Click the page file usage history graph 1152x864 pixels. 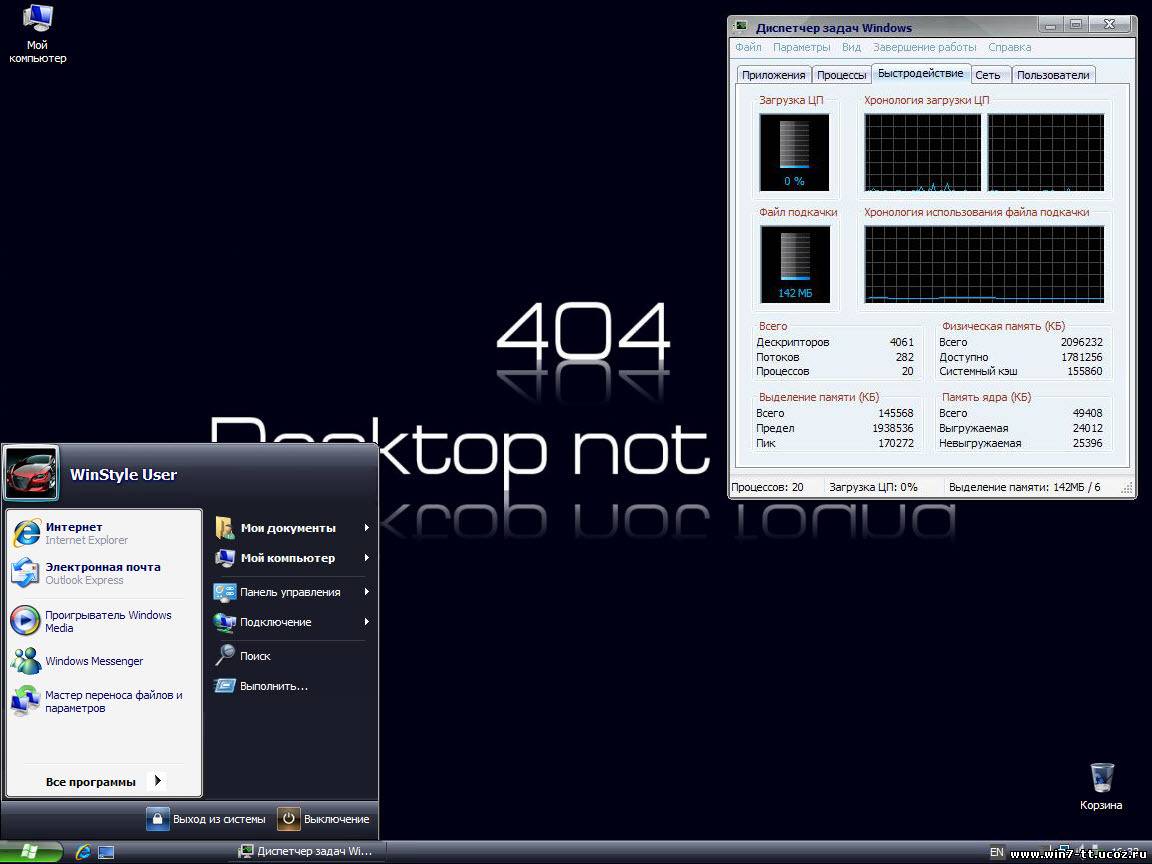pos(984,264)
